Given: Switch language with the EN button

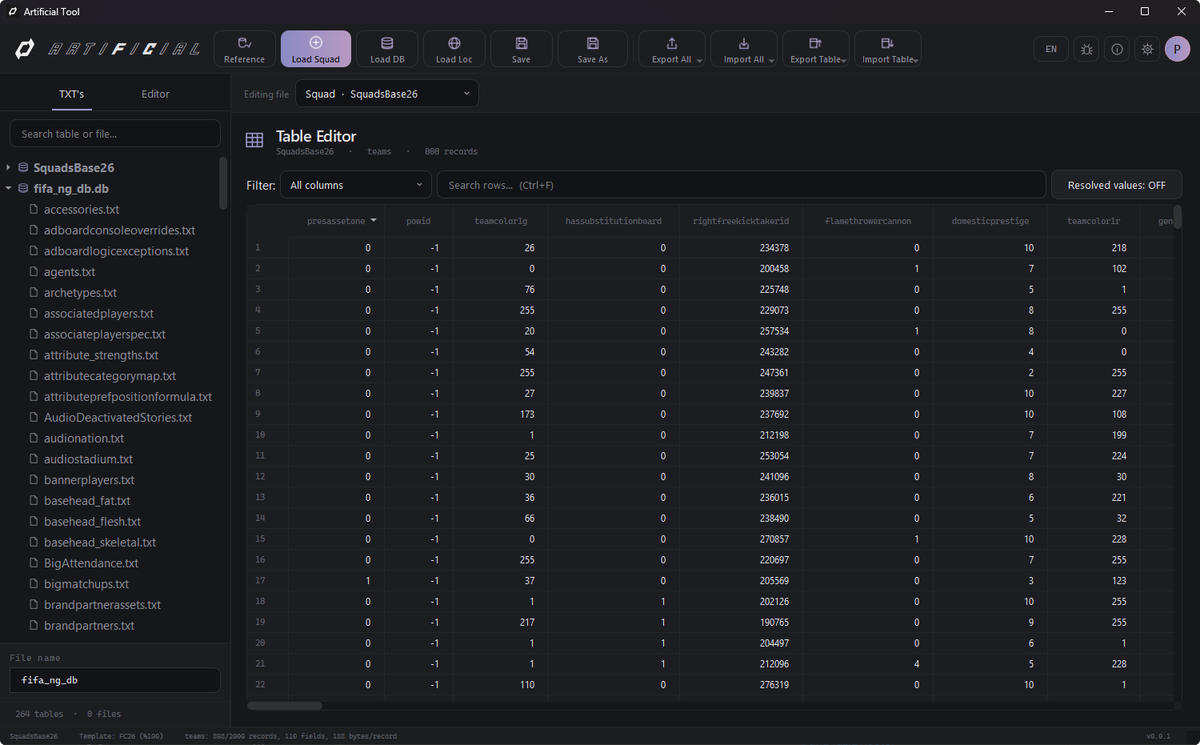Looking at the screenshot, I should tap(1051, 49).
